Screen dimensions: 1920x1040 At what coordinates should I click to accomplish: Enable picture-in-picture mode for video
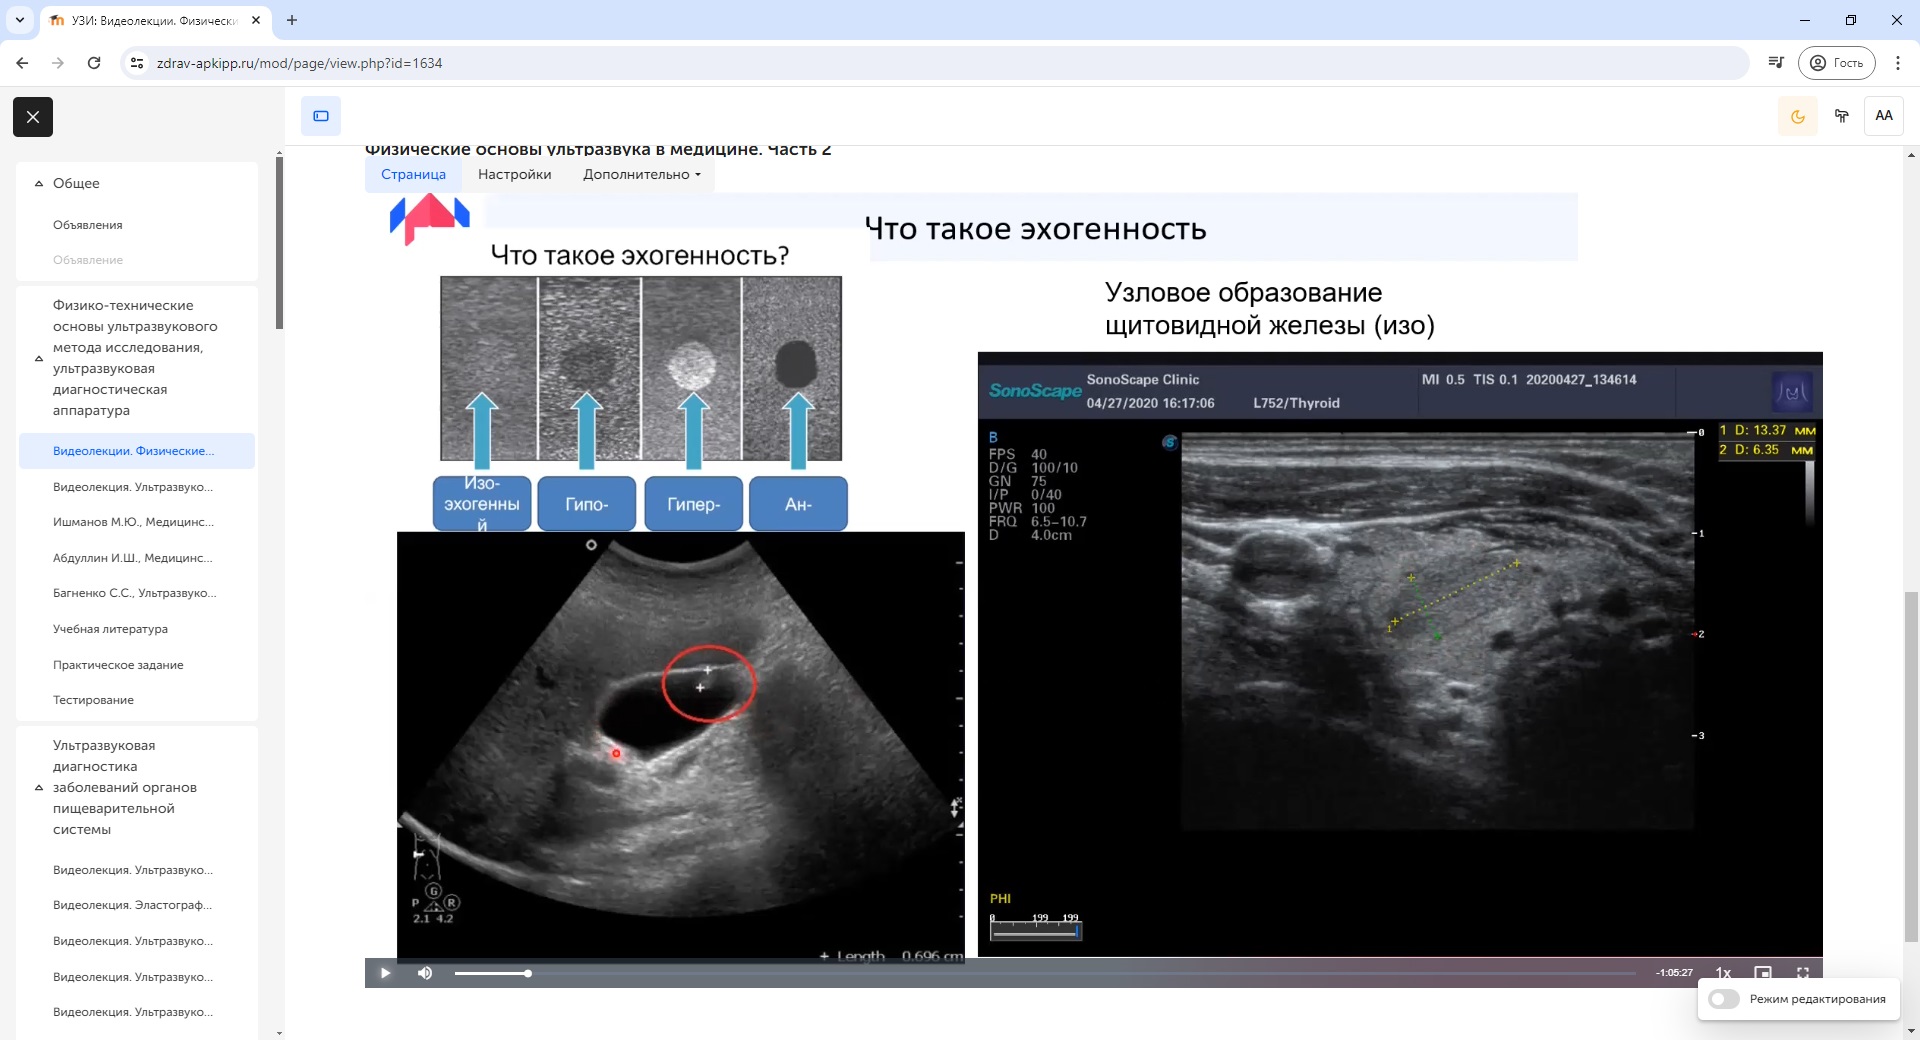tap(1763, 973)
